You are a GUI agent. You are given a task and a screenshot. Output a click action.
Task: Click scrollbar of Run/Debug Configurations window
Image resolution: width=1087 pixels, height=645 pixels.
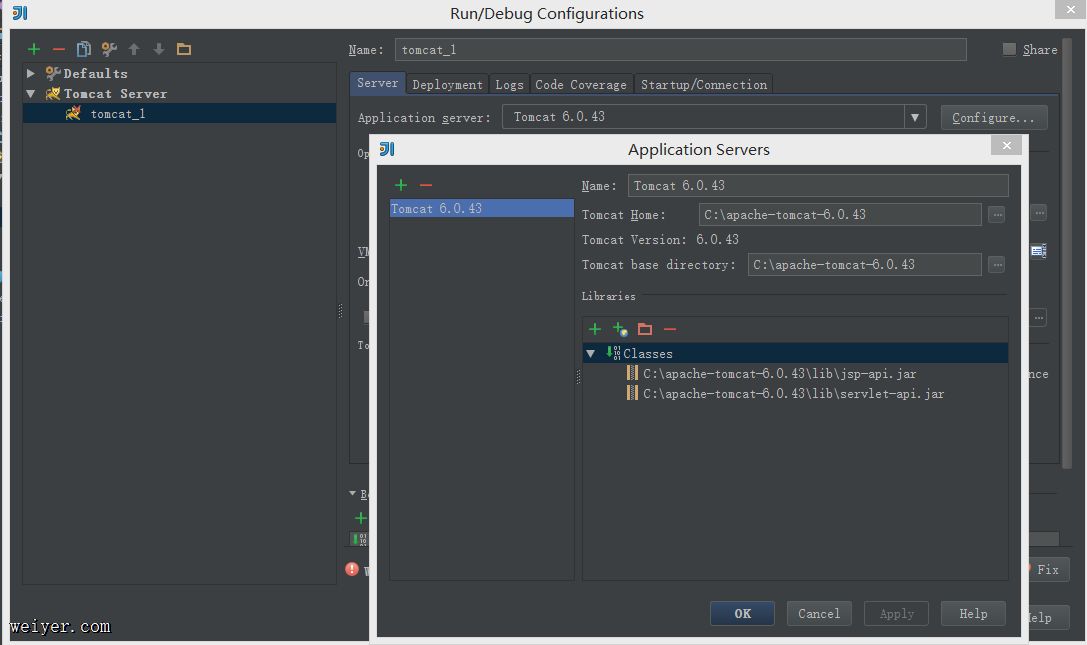pyautogui.click(x=1067, y=253)
